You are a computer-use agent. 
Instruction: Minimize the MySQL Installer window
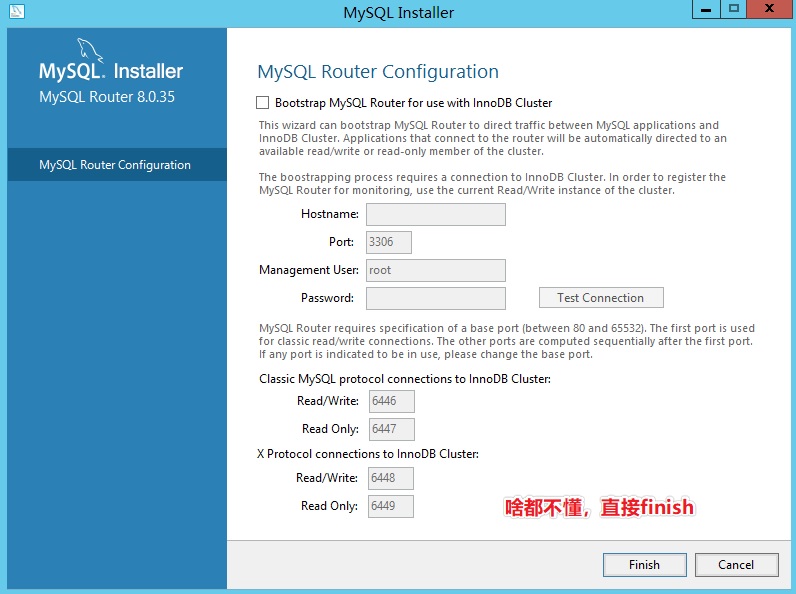(x=706, y=9)
